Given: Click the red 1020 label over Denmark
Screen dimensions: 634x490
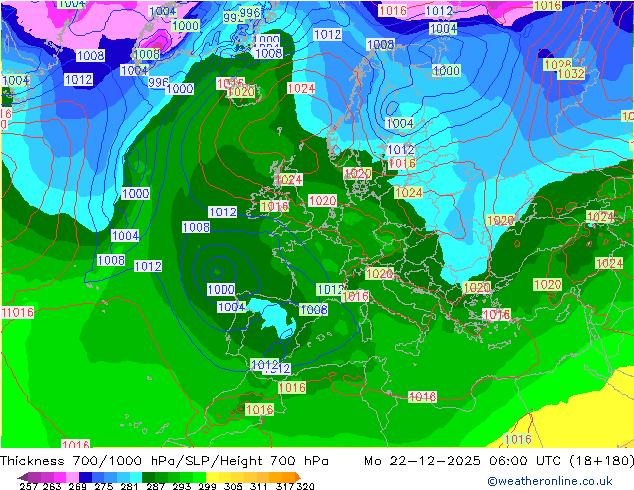Looking at the screenshot, I should coord(358,174).
